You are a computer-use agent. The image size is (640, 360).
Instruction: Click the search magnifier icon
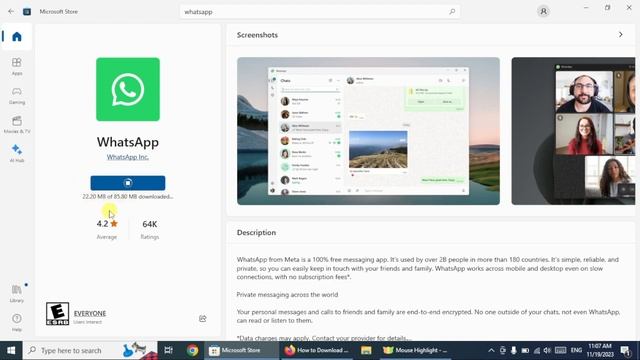coord(452,12)
